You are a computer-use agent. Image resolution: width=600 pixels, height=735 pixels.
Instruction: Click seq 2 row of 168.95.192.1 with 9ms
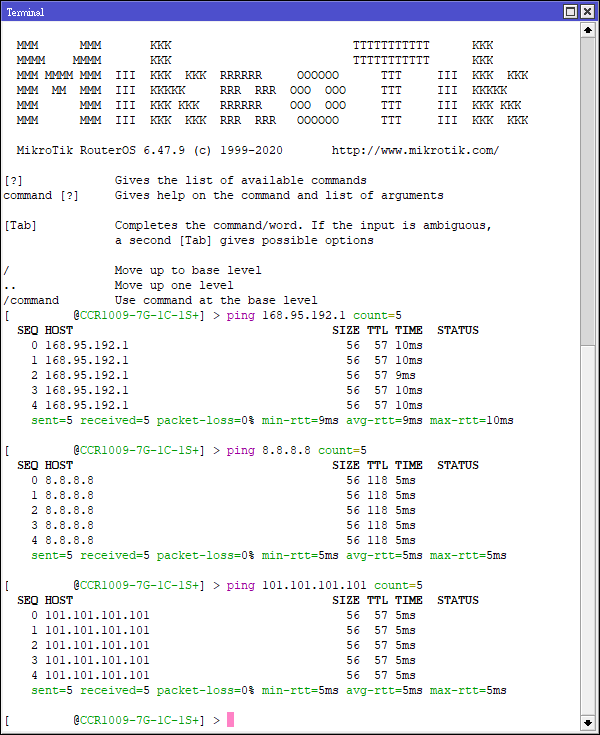pos(223,375)
